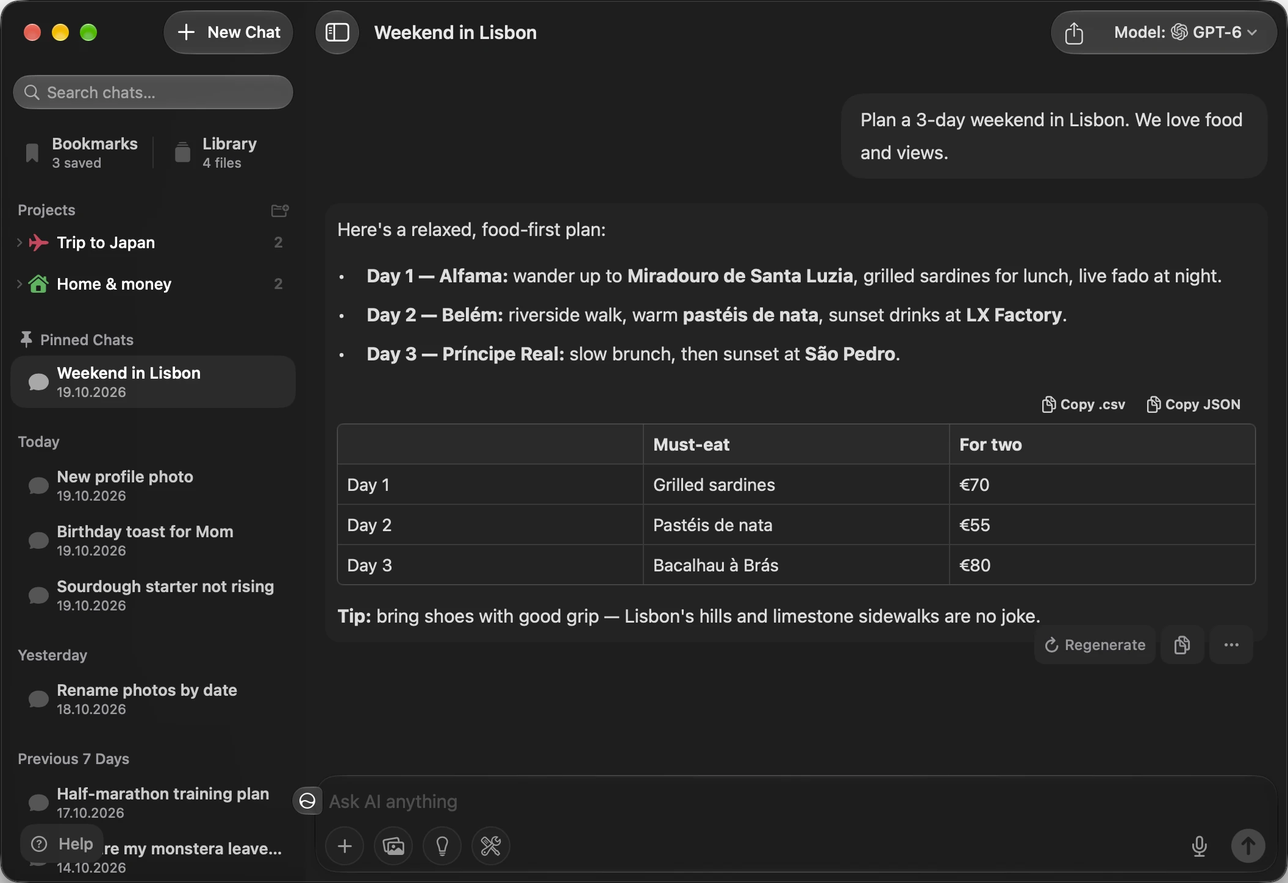Copy the table as .csv
This screenshot has width=1288, height=883.
pyautogui.click(x=1083, y=404)
